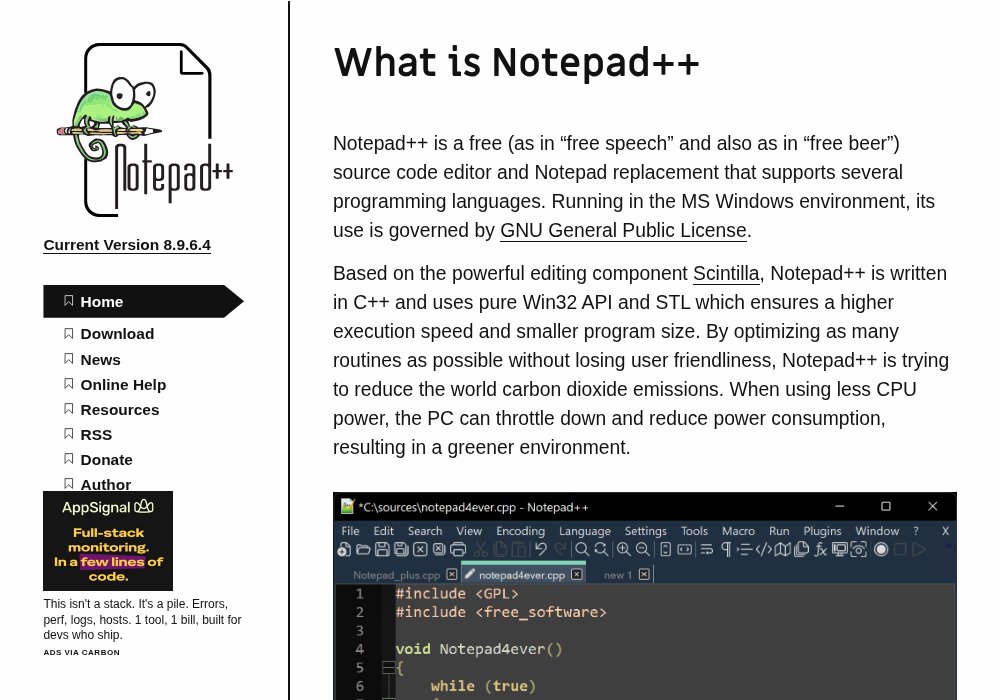Viewport: 1000px width, 700px height.
Task: Click Redo arrow in Notepad++ screenshot toolbar
Action: pos(561,550)
